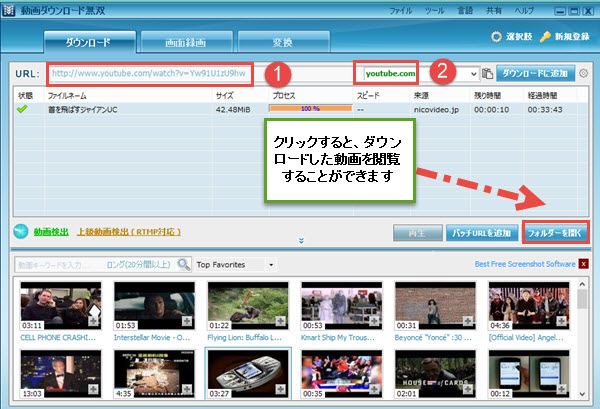Click the 残り時間 column header

pyautogui.click(x=497, y=96)
